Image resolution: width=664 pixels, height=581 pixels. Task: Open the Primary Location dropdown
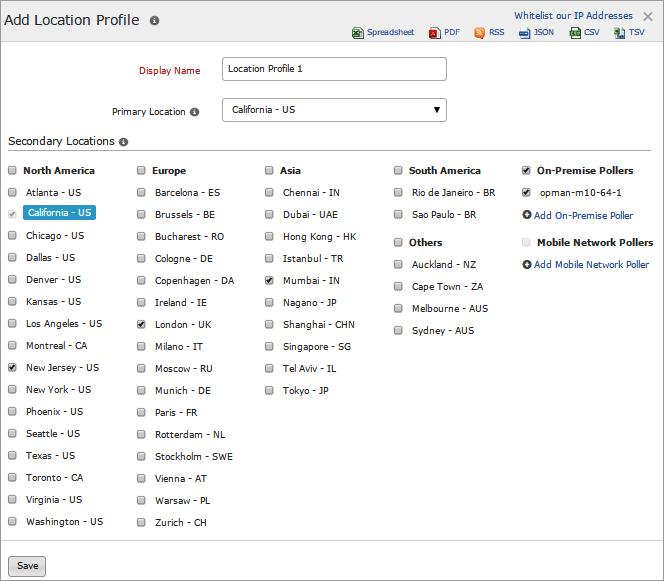334,110
